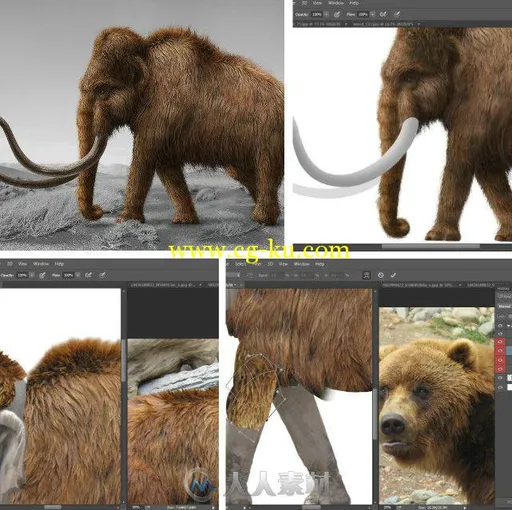The image size is (512, 510).
Task: Close the first document tab in top-right window
Action: tap(346, 24)
